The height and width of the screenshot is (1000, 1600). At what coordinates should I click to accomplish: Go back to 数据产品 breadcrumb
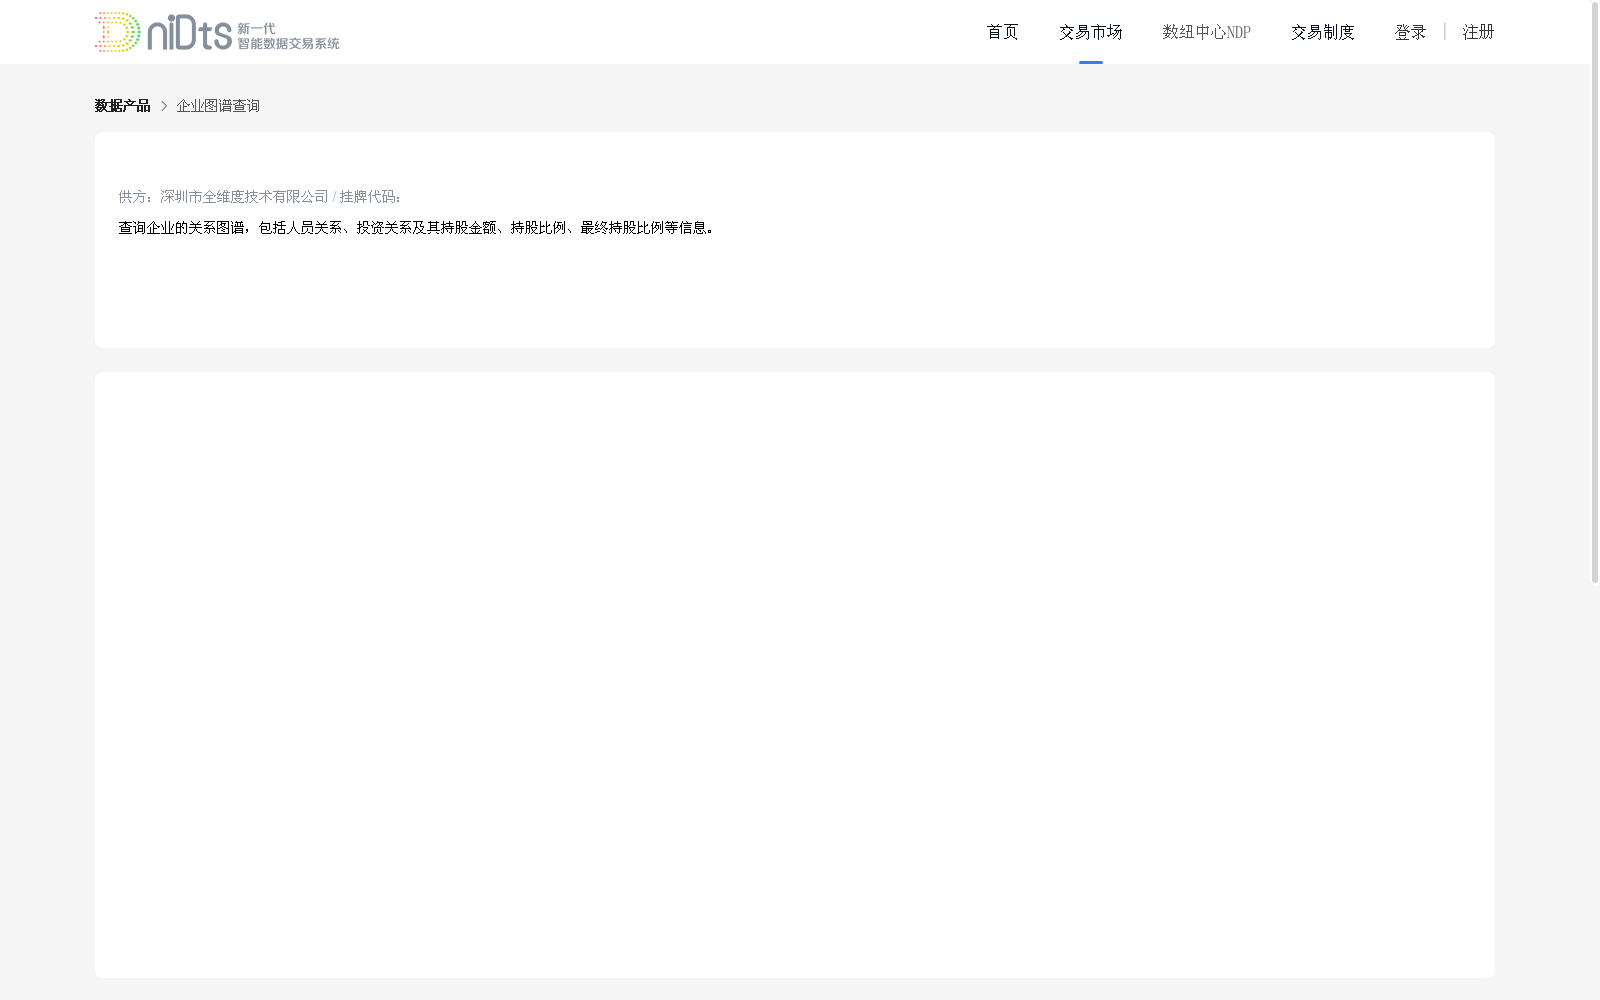tap(122, 106)
